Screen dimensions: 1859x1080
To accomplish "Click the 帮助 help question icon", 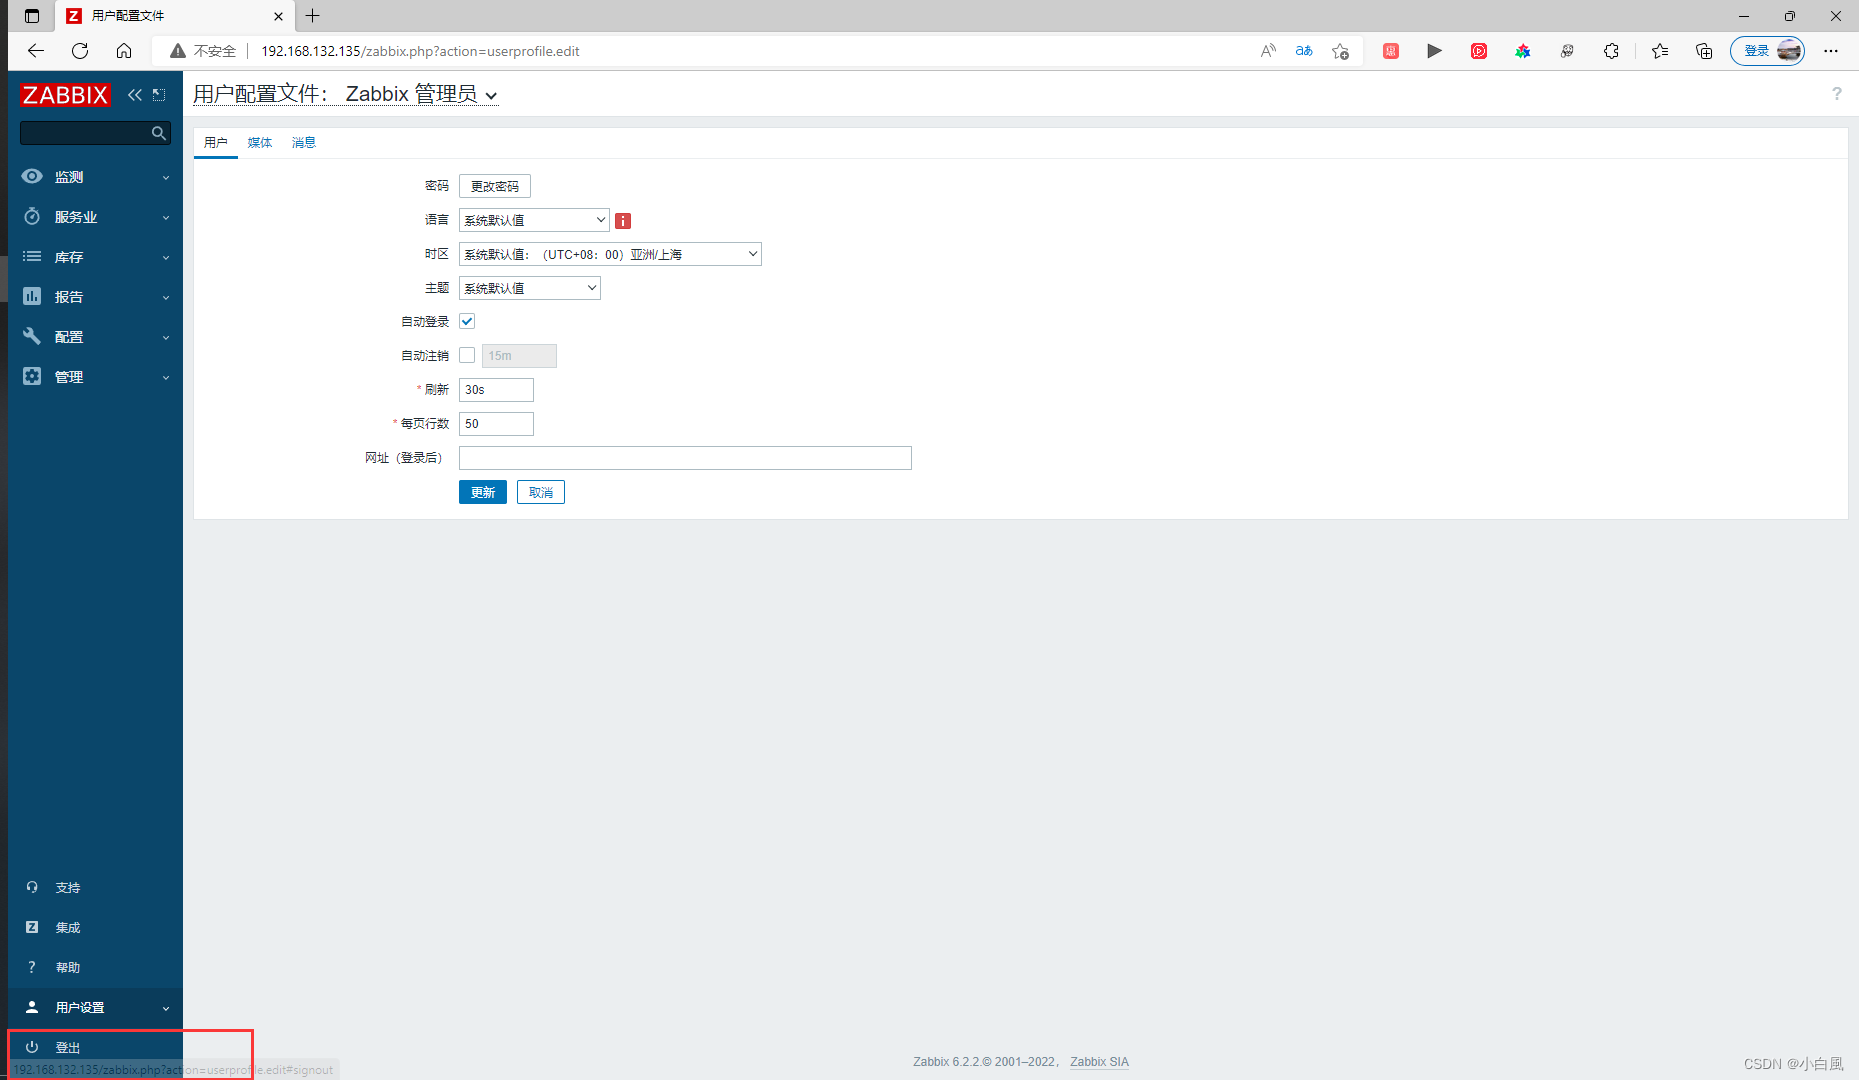I will (32, 968).
